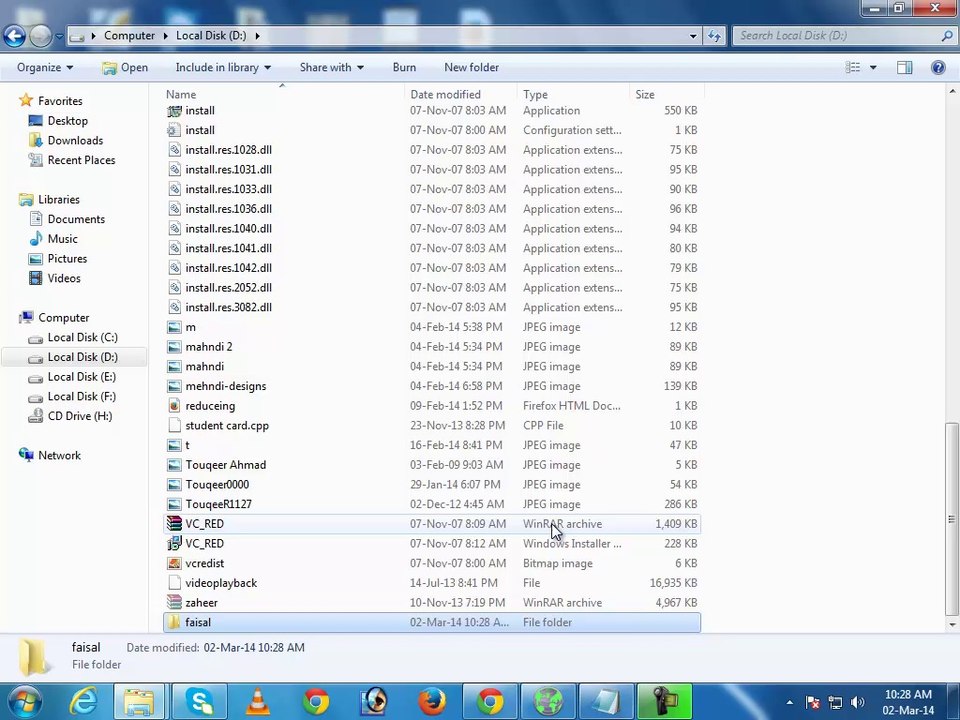
Task: Click the Action Center flag tray icon
Action: [812, 702]
